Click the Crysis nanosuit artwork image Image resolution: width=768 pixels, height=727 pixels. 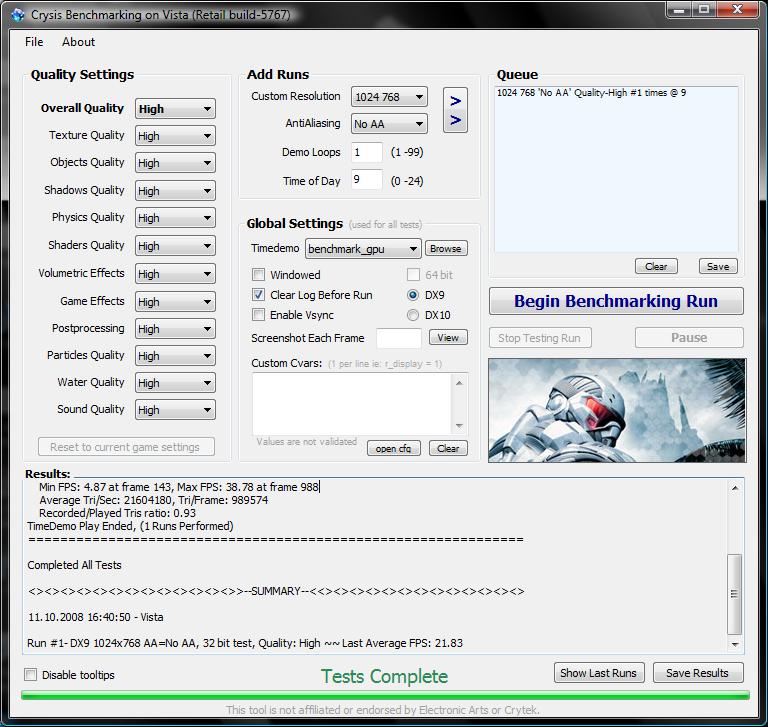[617, 411]
